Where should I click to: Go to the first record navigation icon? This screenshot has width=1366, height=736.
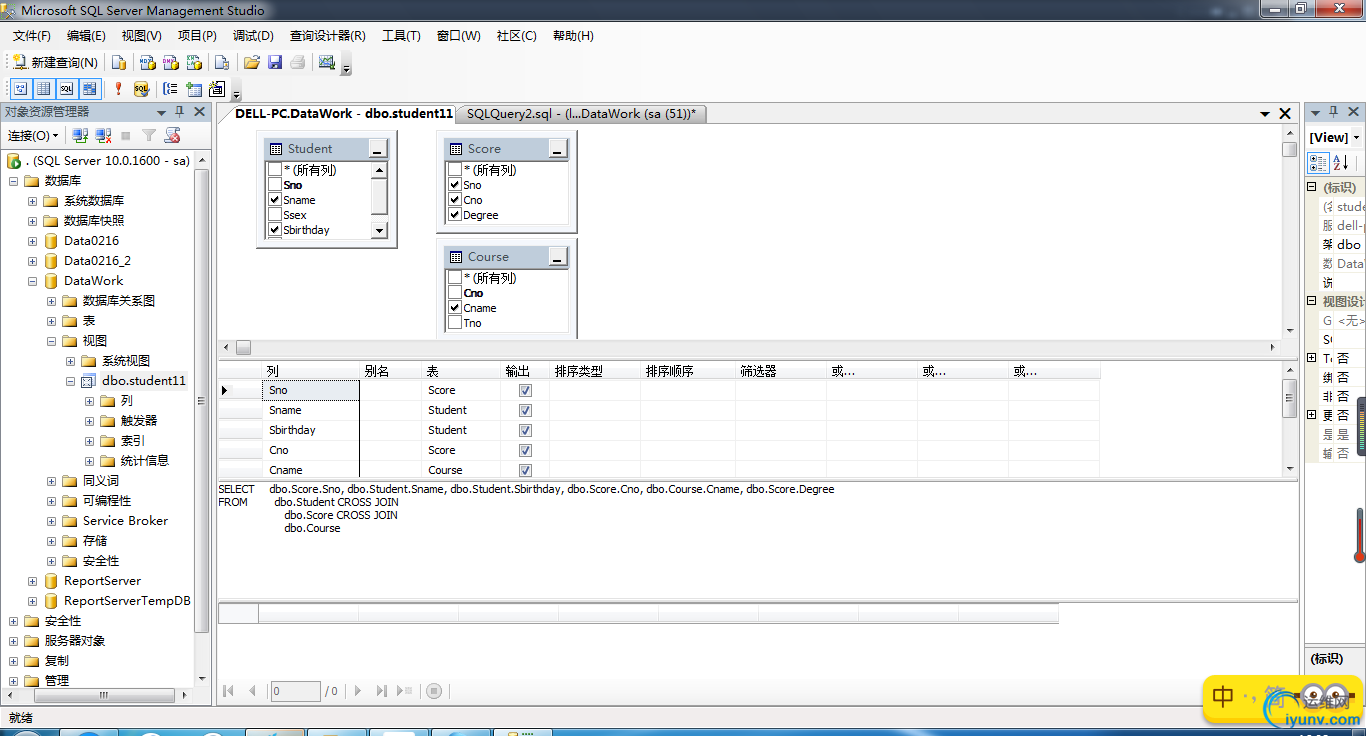point(228,691)
